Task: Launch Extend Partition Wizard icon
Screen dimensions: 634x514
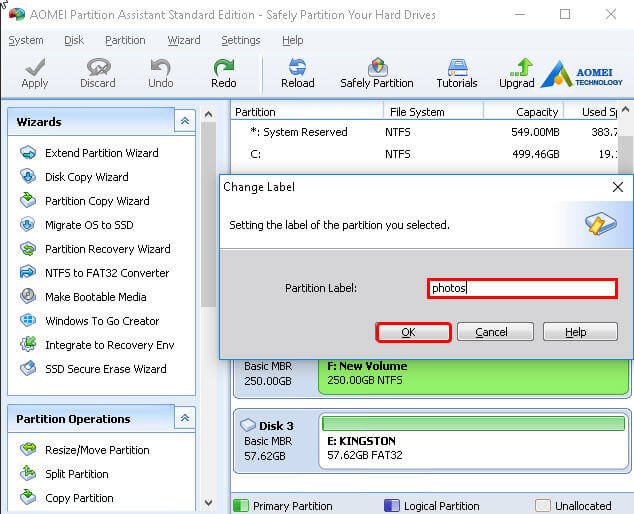Action: [28, 153]
